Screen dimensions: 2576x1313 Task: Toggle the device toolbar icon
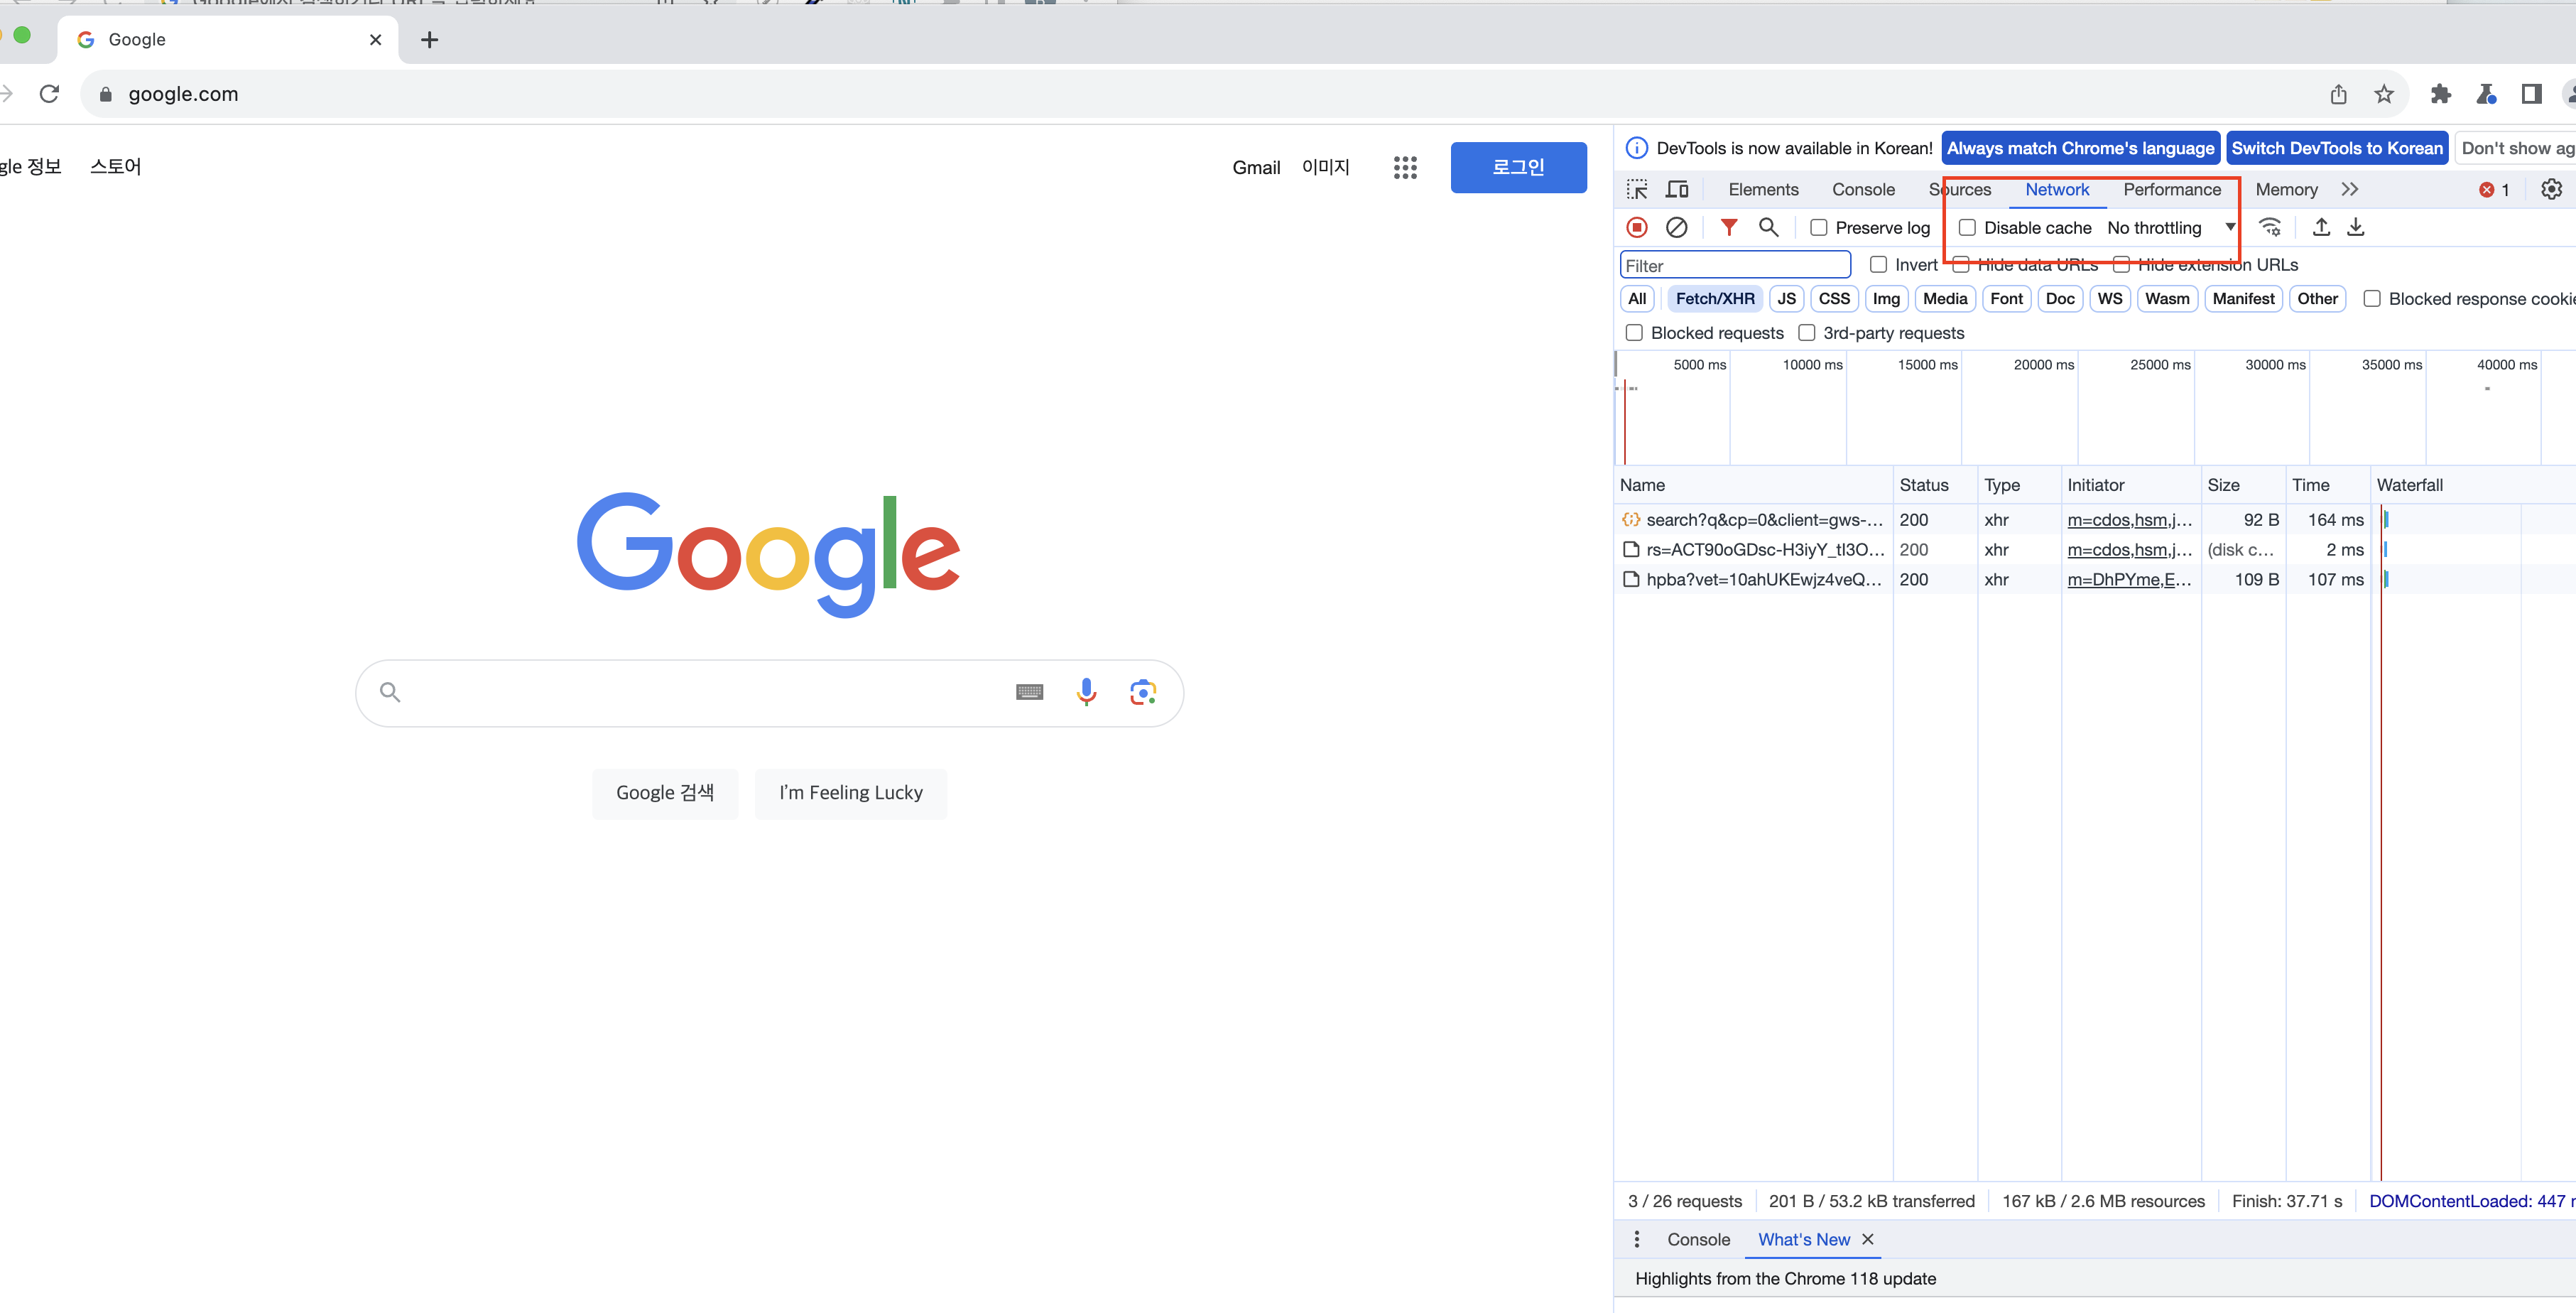(x=1677, y=190)
